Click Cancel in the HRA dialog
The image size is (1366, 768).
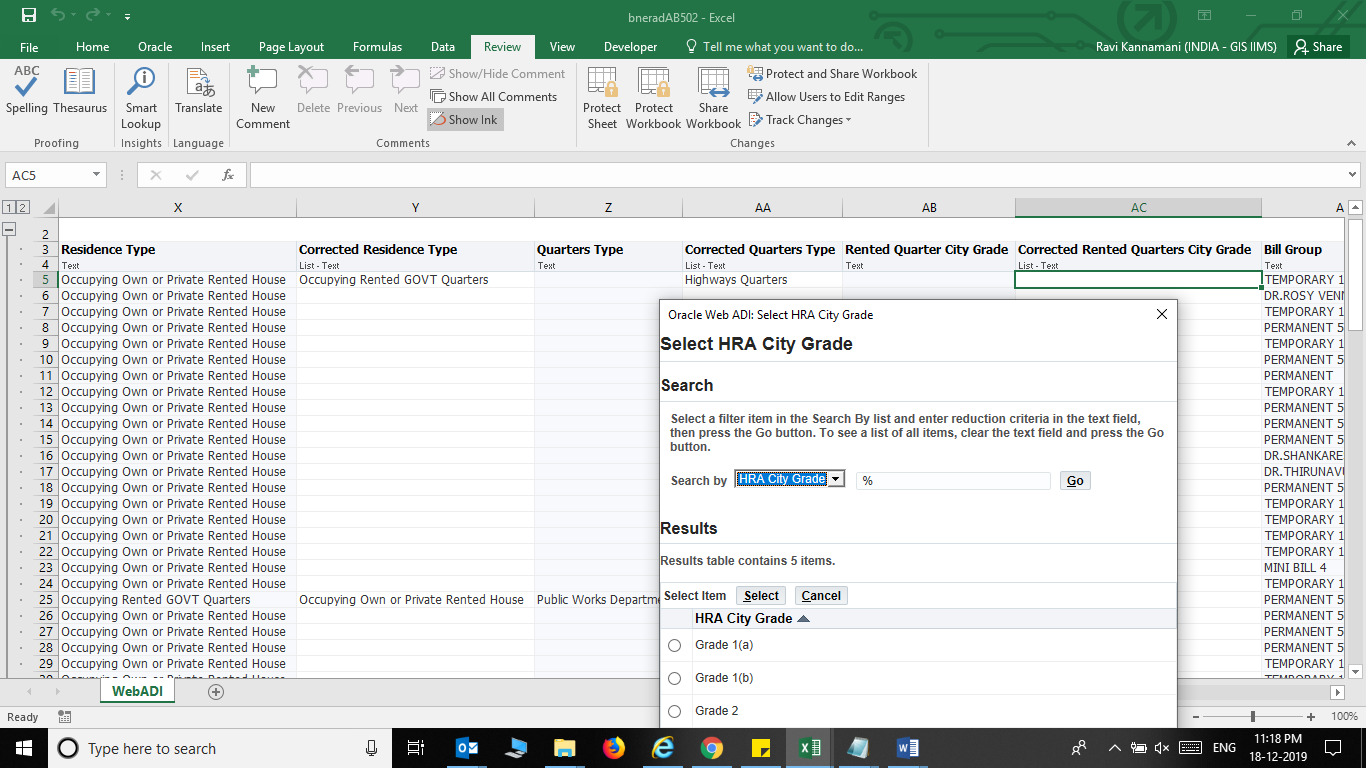coord(821,596)
